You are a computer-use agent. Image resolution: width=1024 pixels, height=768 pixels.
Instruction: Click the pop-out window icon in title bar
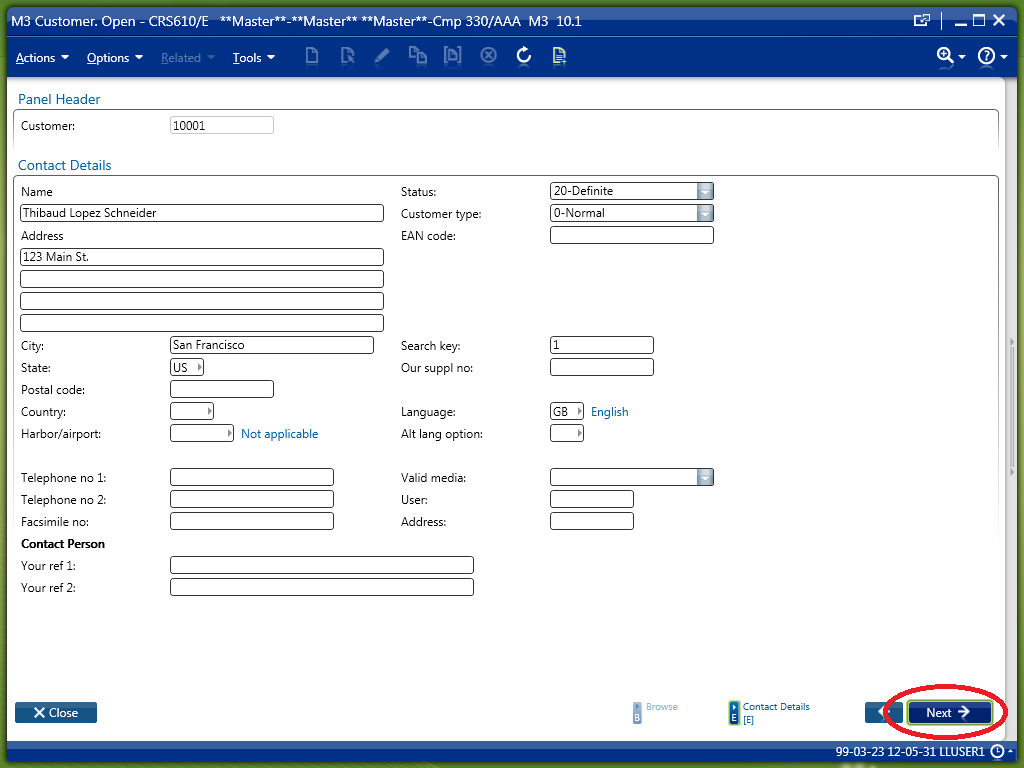coord(922,20)
